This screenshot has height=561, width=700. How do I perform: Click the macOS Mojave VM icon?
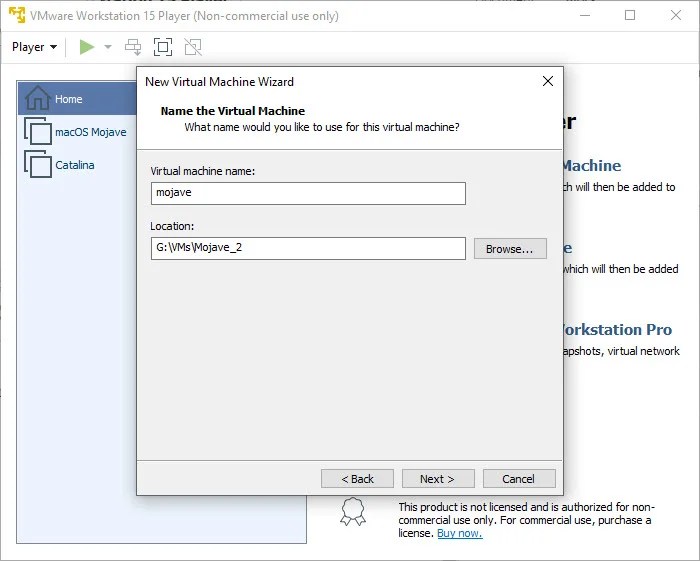click(38, 131)
